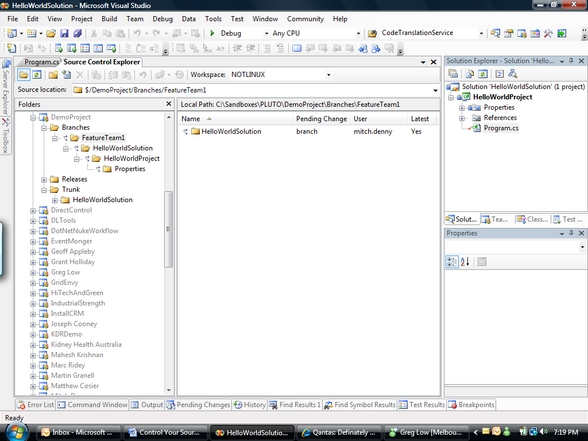Open the Workspace NOTLINUX dropdown
The height and width of the screenshot is (441, 588).
click(328, 75)
